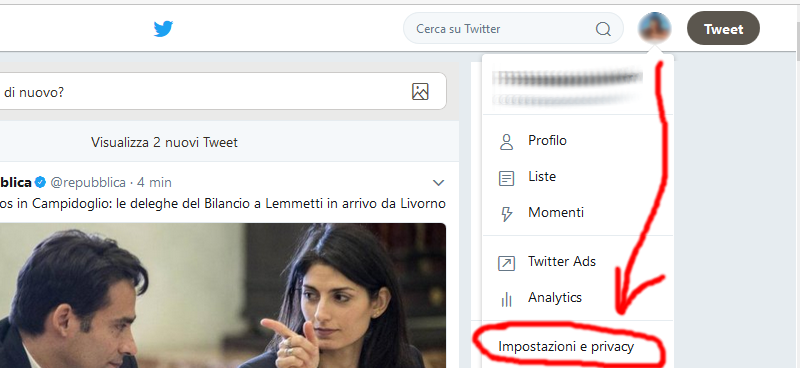Expand the tweet options chevron
The width and height of the screenshot is (800, 368).
(x=438, y=183)
